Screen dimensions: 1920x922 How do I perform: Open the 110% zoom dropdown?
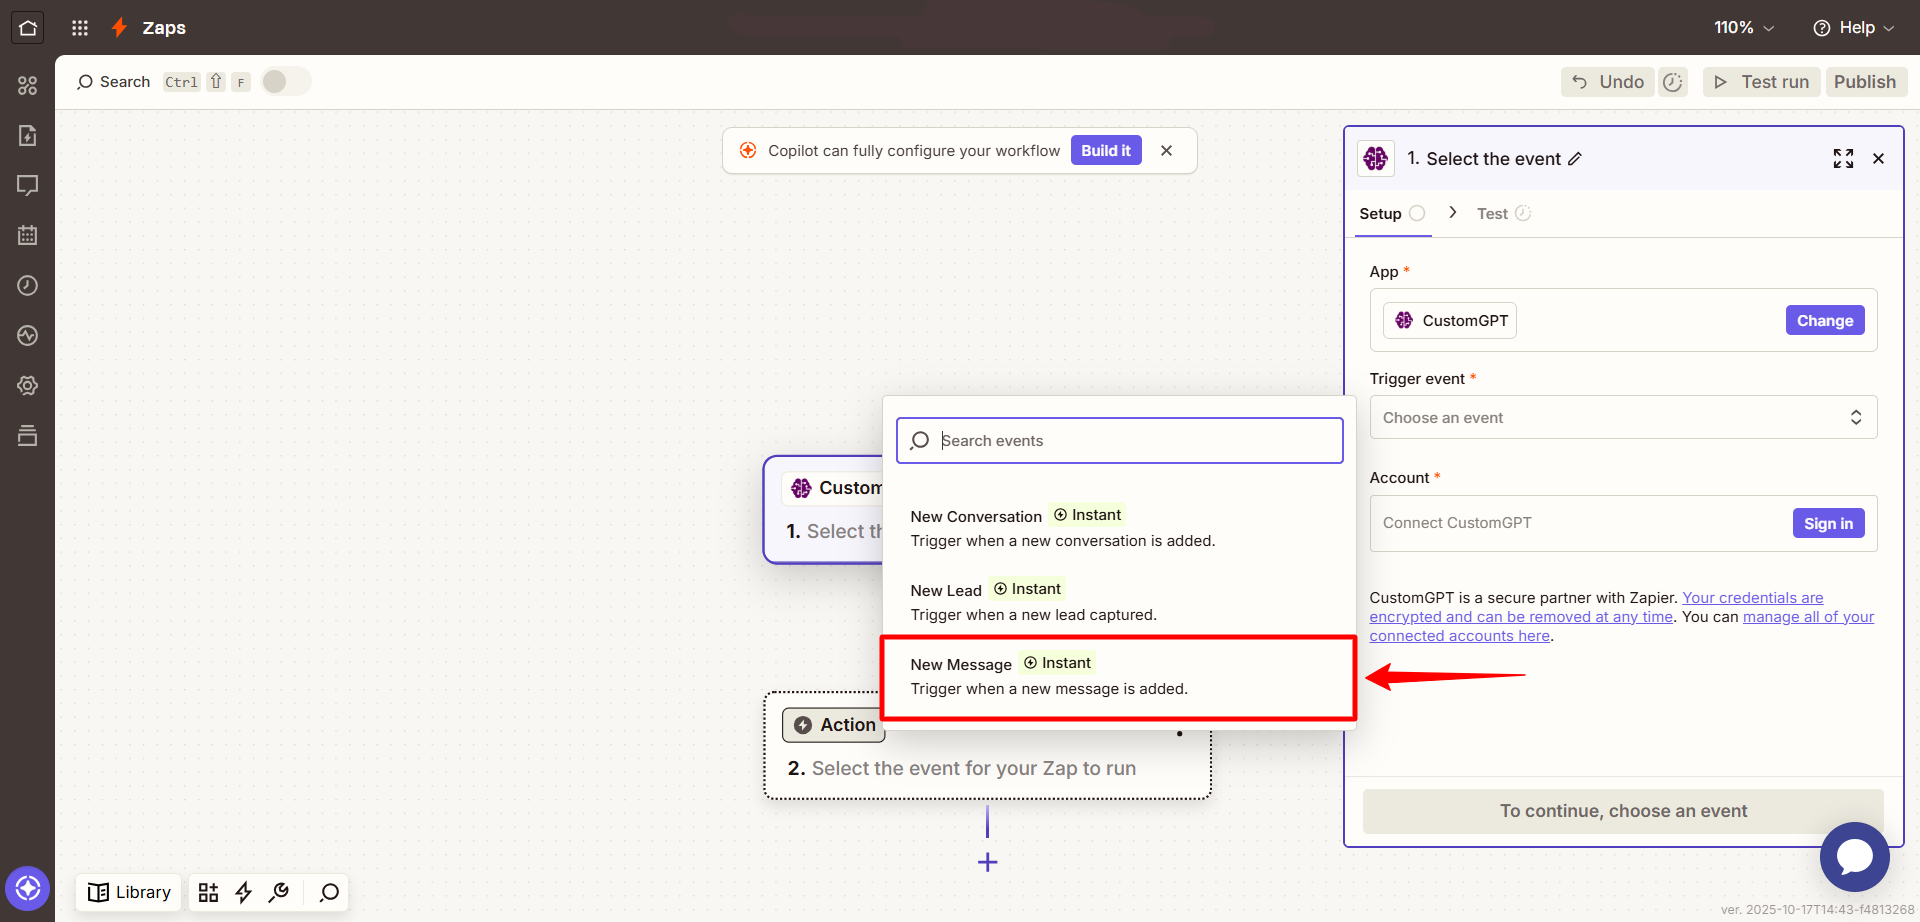pyautogui.click(x=1743, y=27)
